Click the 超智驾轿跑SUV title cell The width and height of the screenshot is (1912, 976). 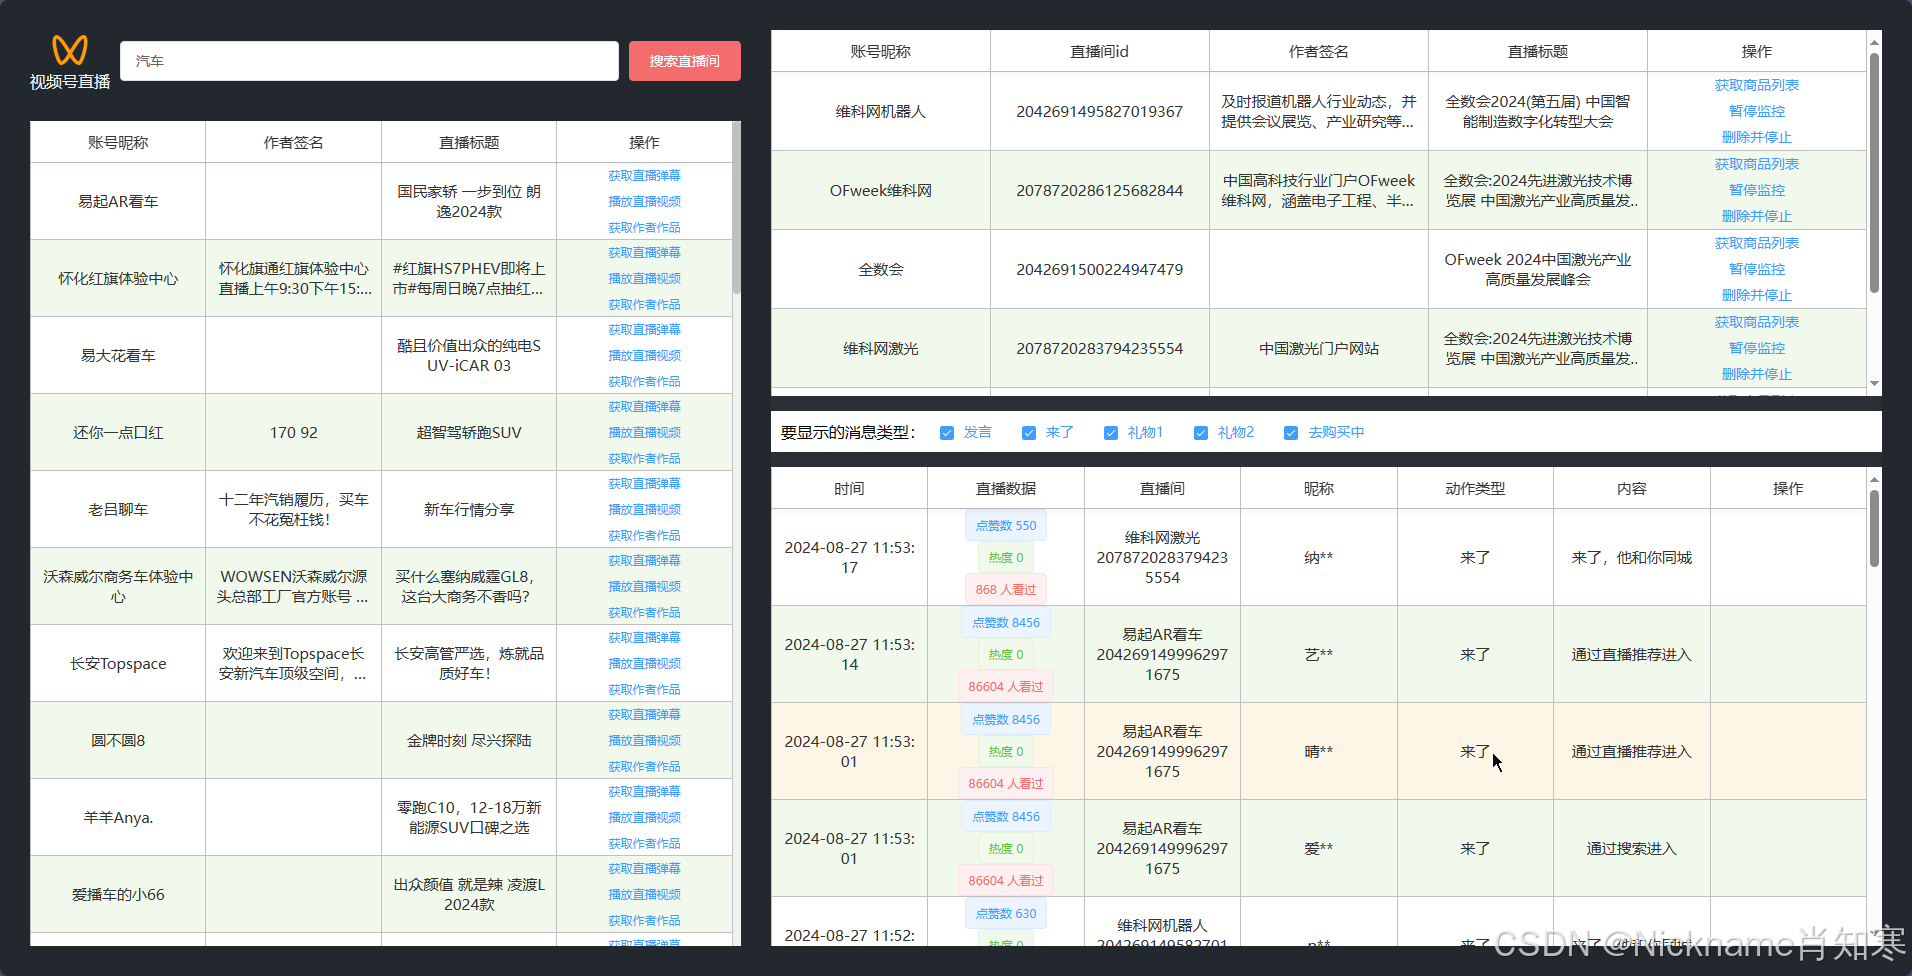tap(469, 432)
